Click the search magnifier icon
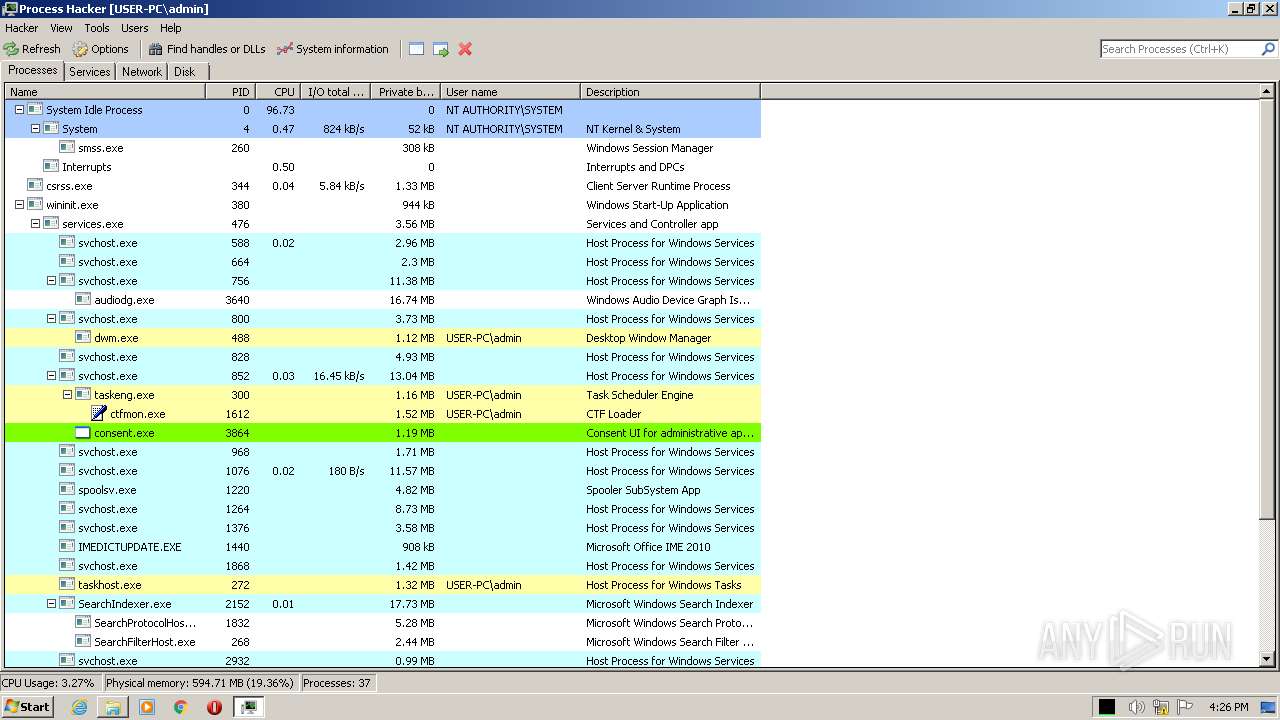This screenshot has width=1280, height=720. tap(1268, 49)
